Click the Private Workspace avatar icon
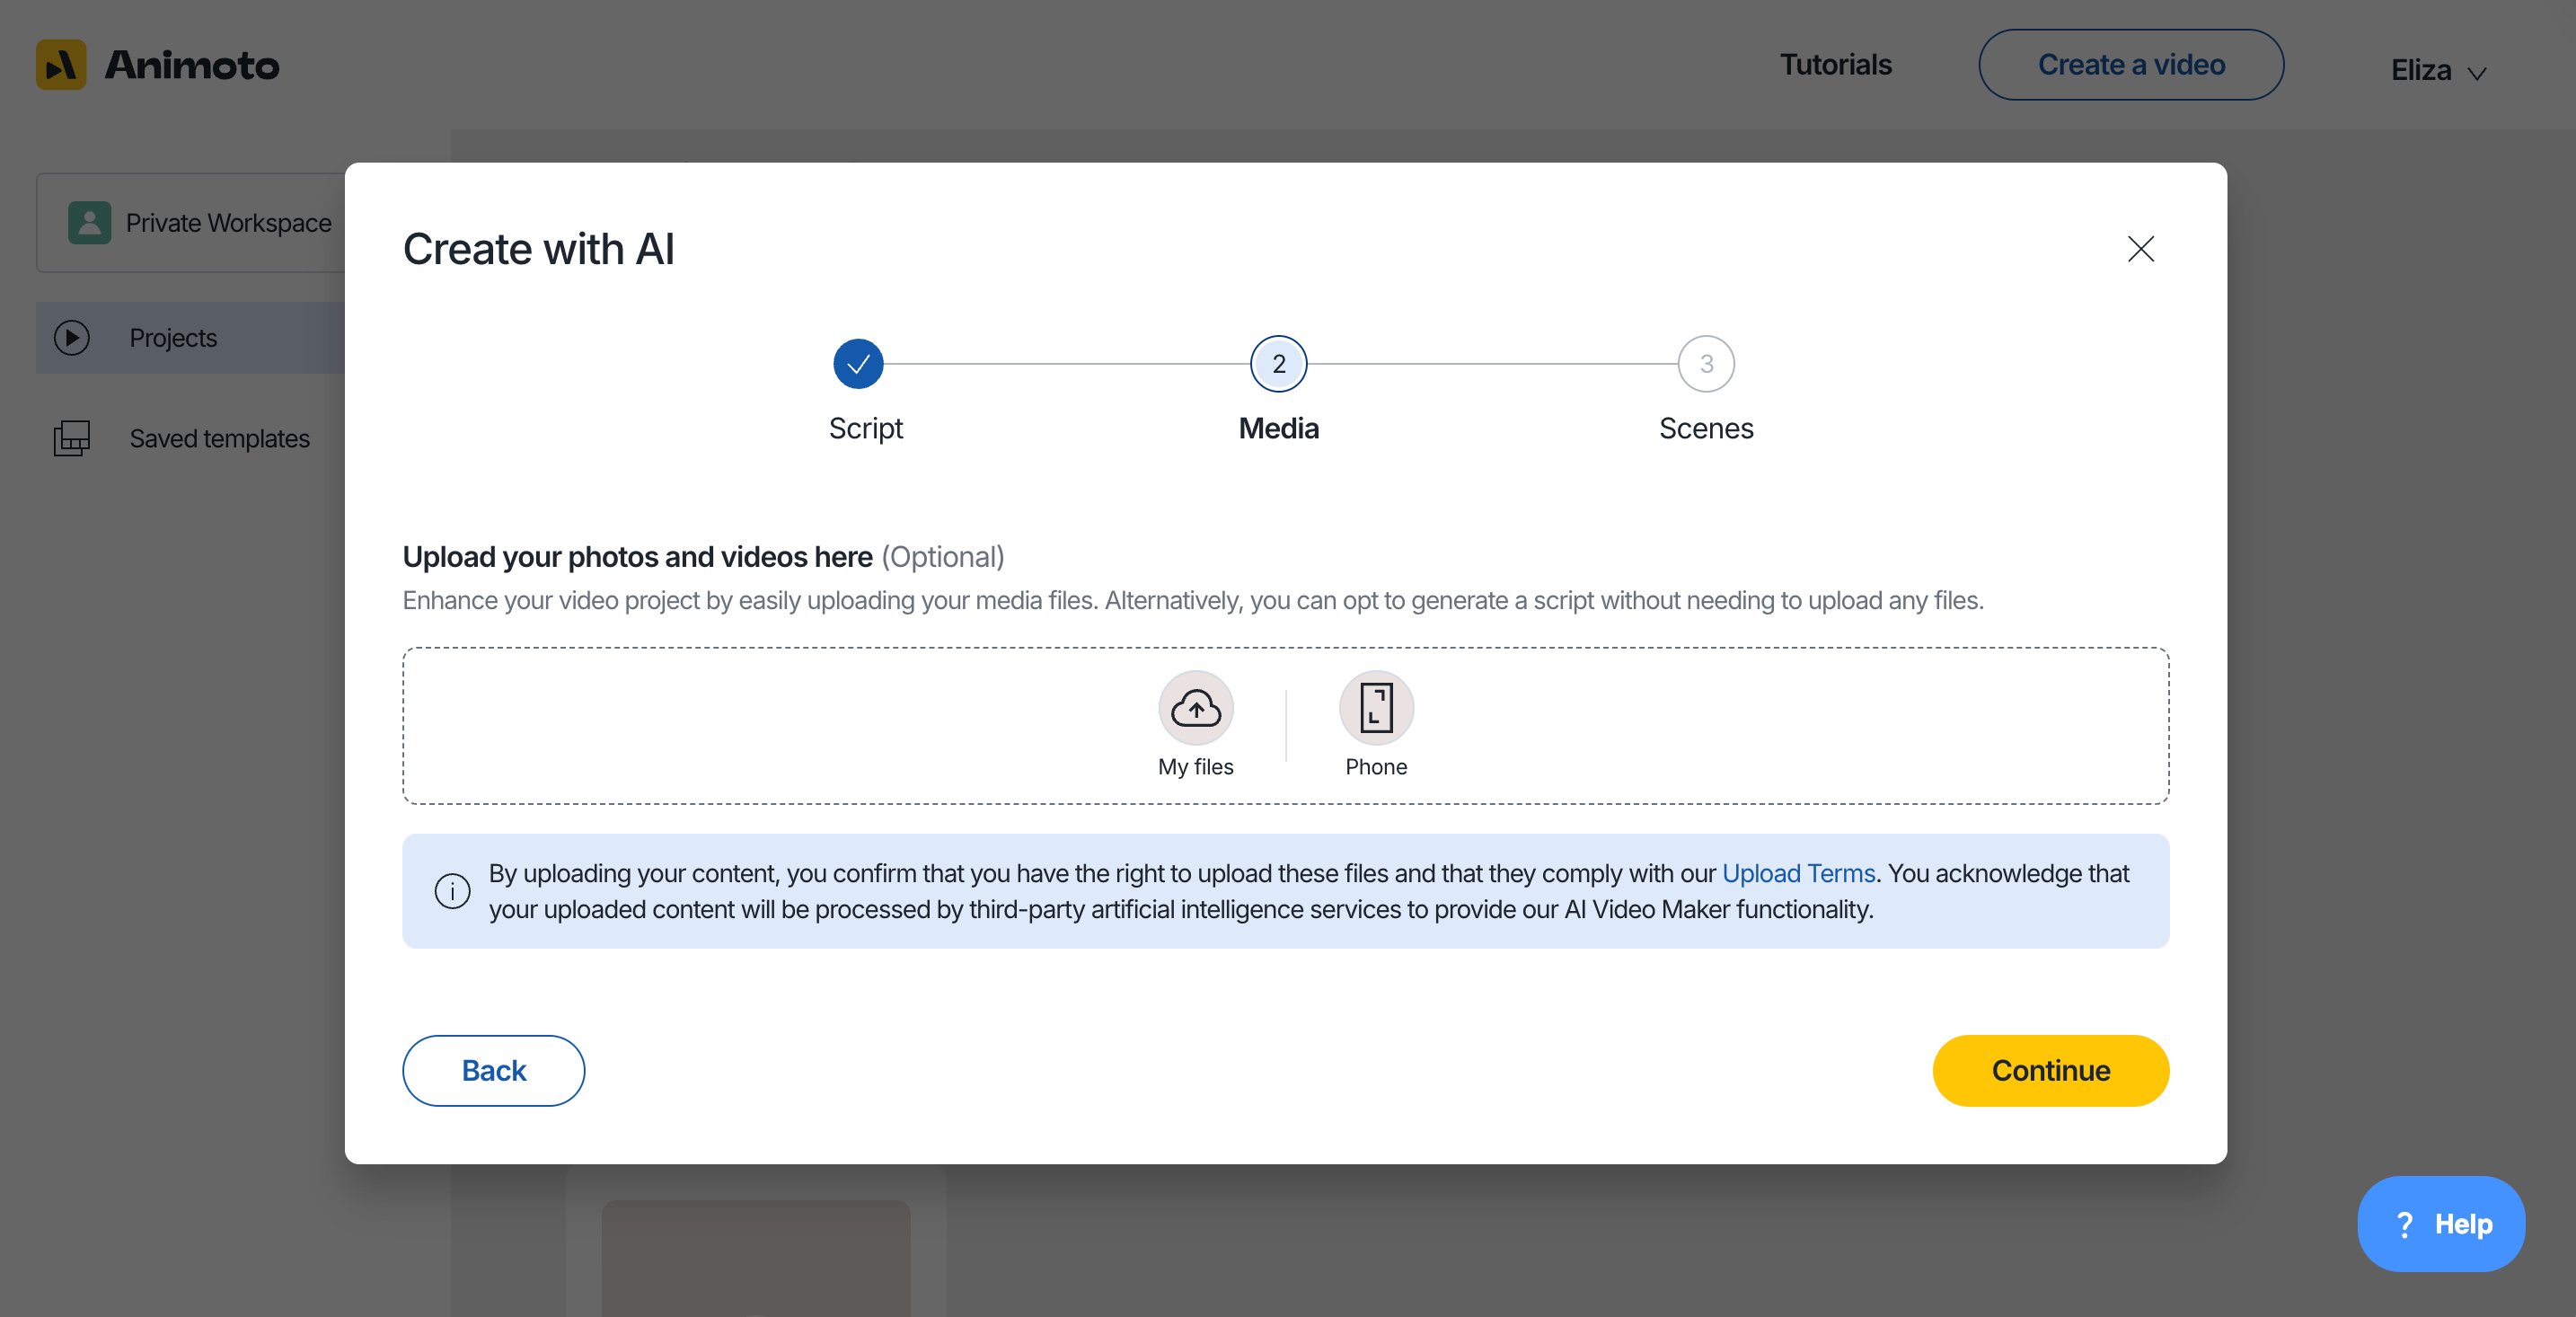 click(89, 222)
